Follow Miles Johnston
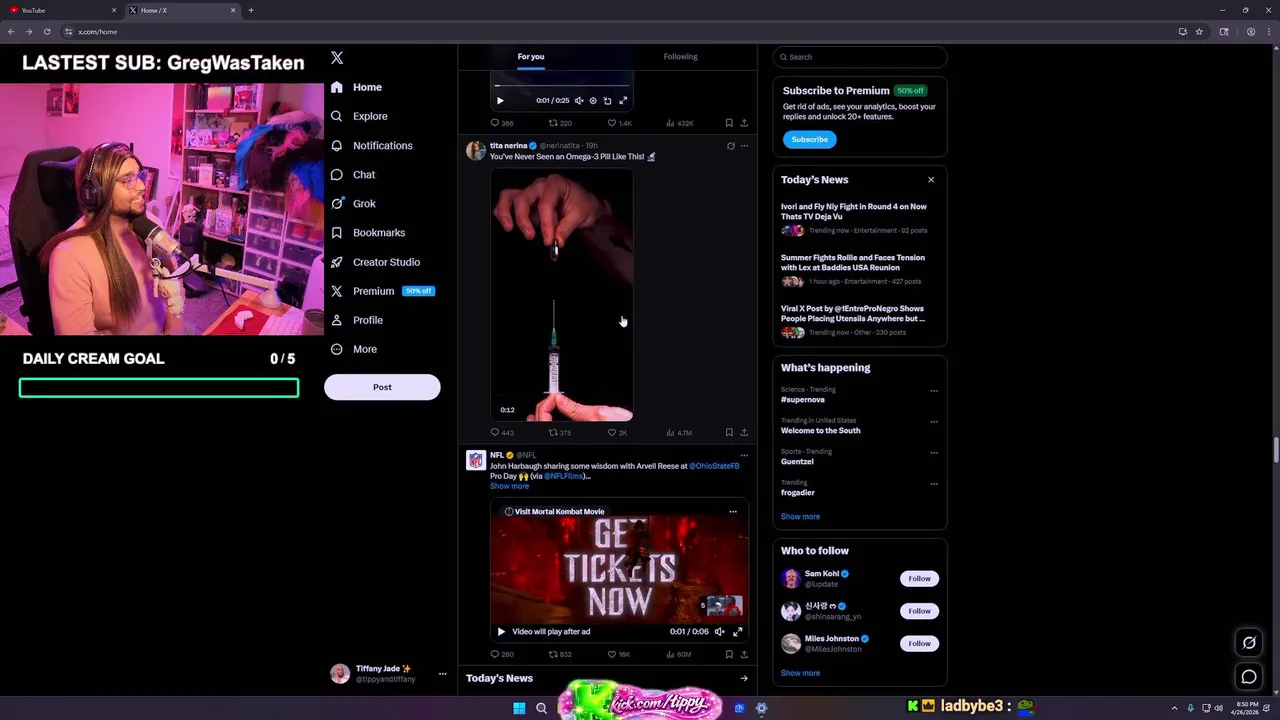This screenshot has height=720, width=1280. tap(919, 643)
